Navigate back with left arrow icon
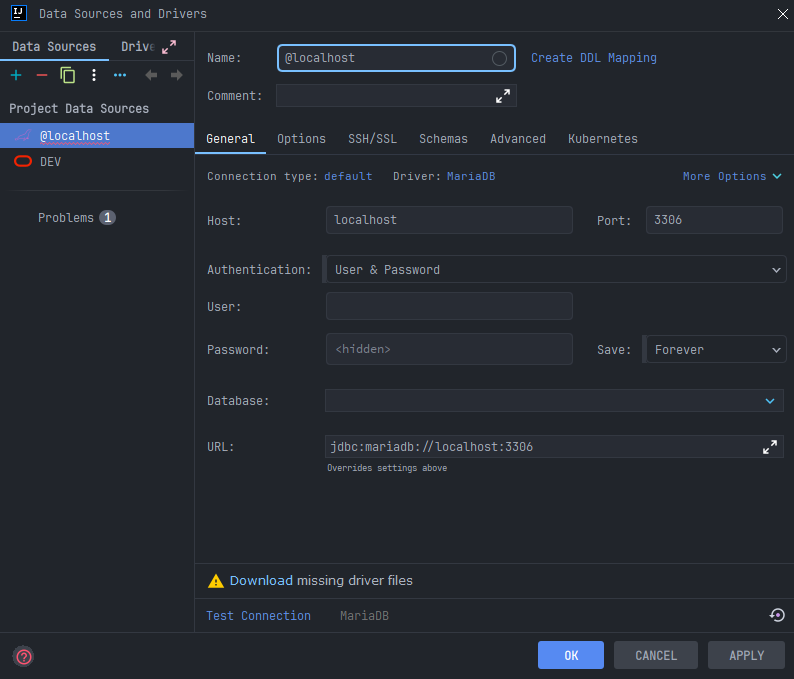The height and width of the screenshot is (679, 794). coord(151,75)
